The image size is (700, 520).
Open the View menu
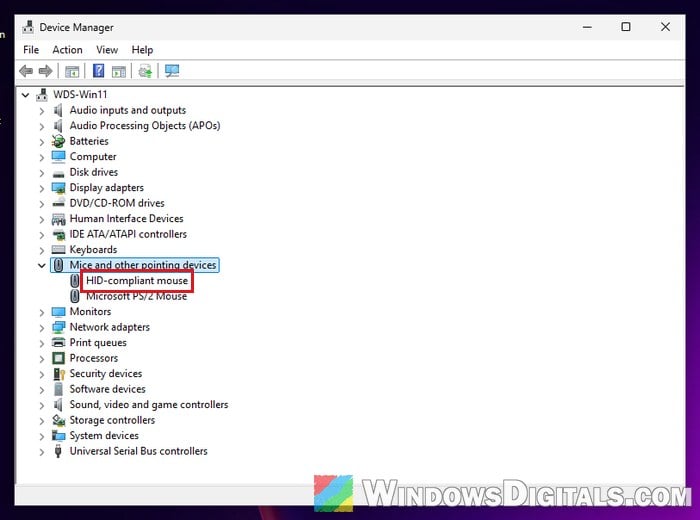click(107, 50)
